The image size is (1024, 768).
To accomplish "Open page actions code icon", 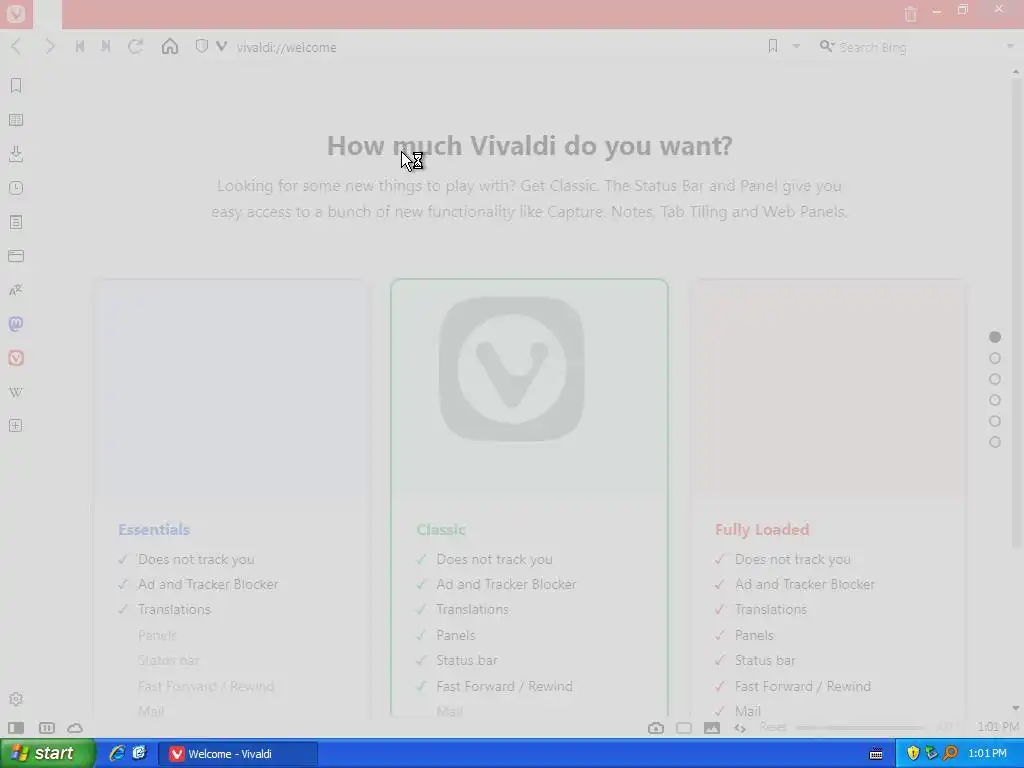I will (740, 728).
